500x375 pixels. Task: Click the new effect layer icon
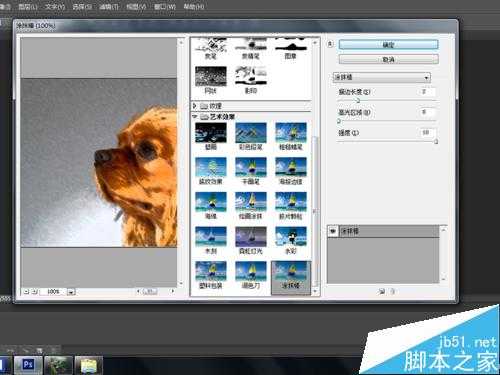point(382,291)
